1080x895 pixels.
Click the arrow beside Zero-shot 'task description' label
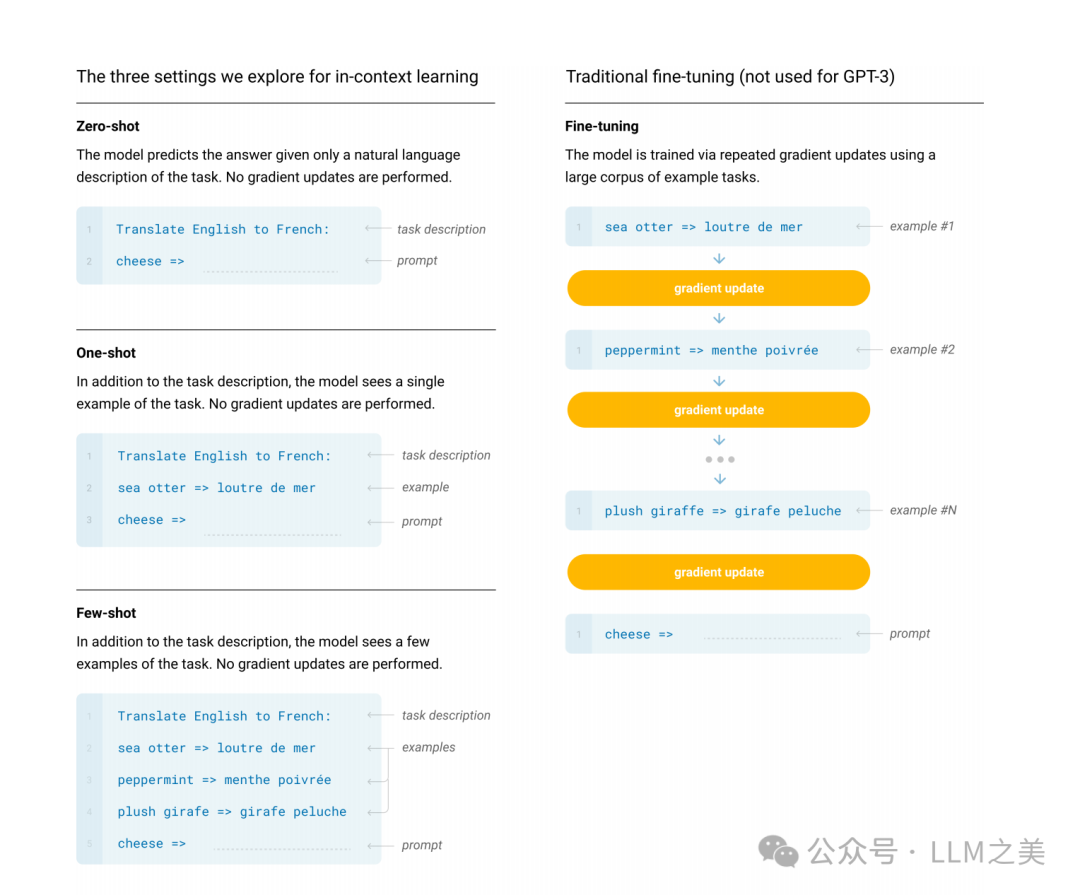pos(377,229)
